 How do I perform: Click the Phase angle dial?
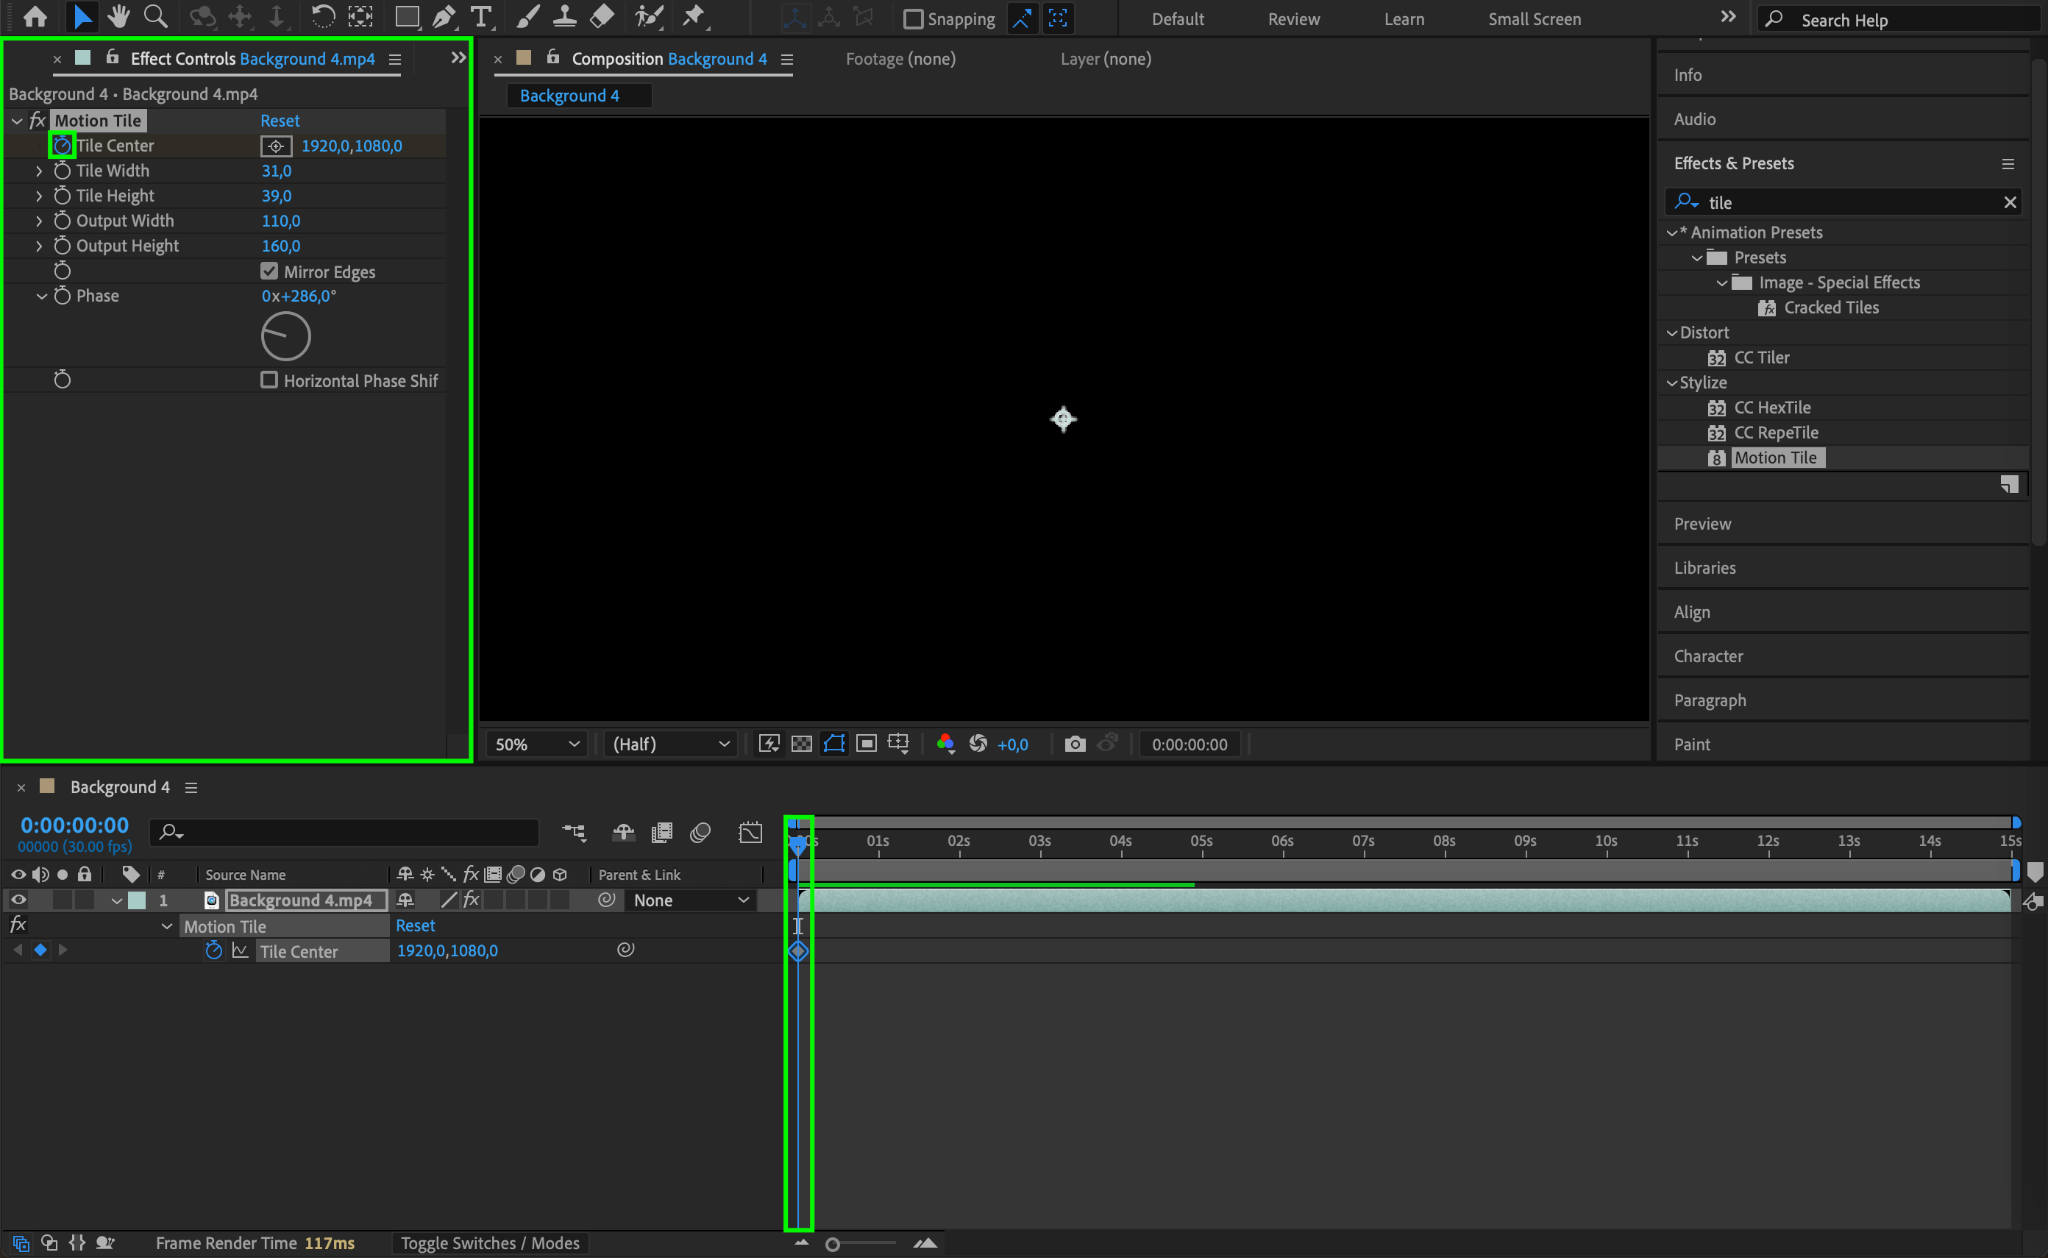(286, 336)
